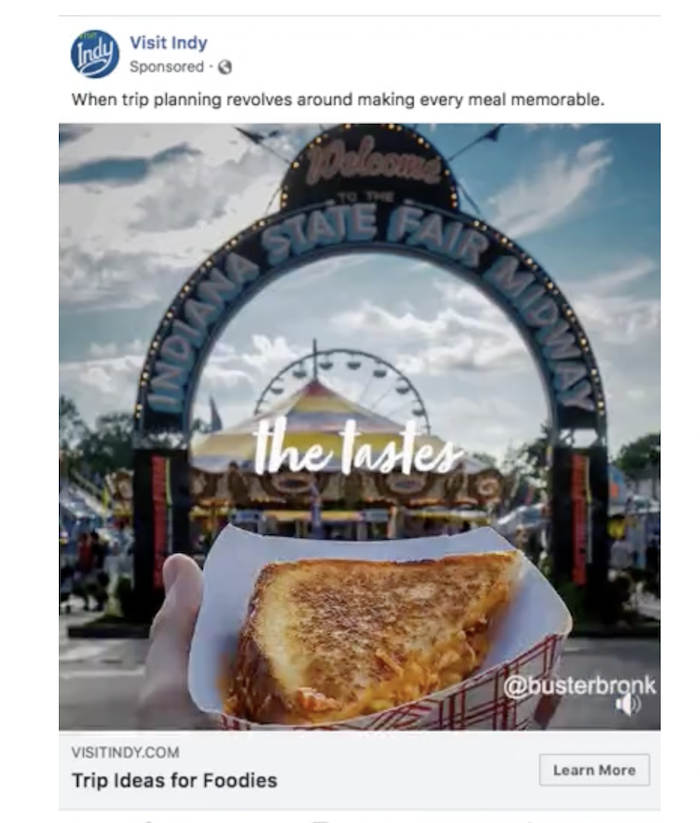This screenshot has height=823, width=700.
Task: Click the Sponsored label
Action: [166, 67]
